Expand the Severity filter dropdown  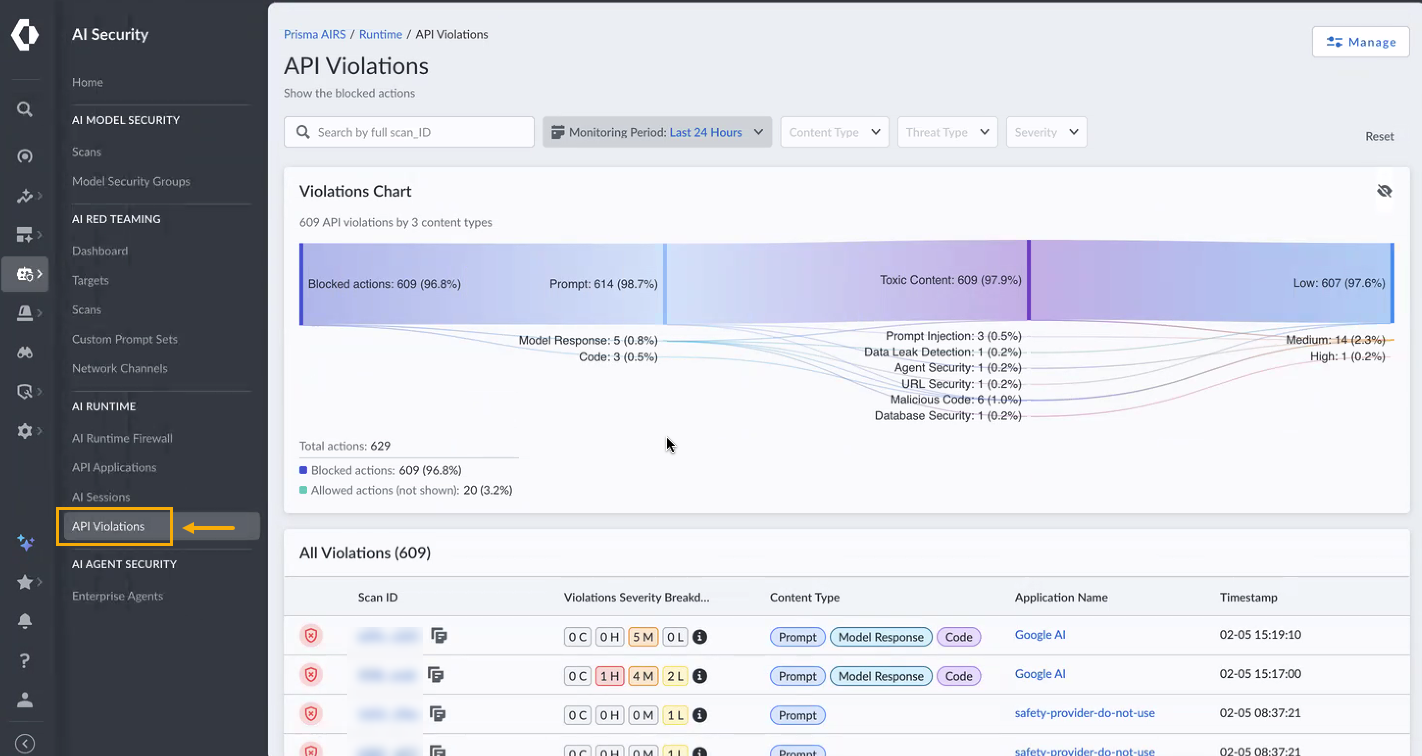click(1046, 132)
